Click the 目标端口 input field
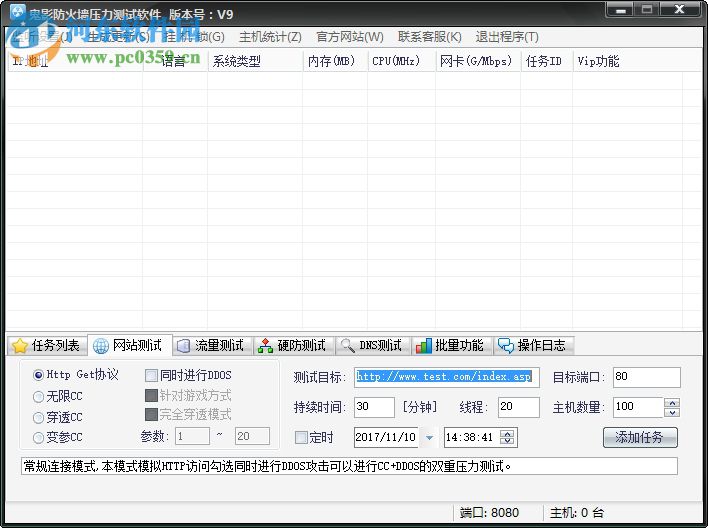This screenshot has height=528, width=708. (647, 377)
